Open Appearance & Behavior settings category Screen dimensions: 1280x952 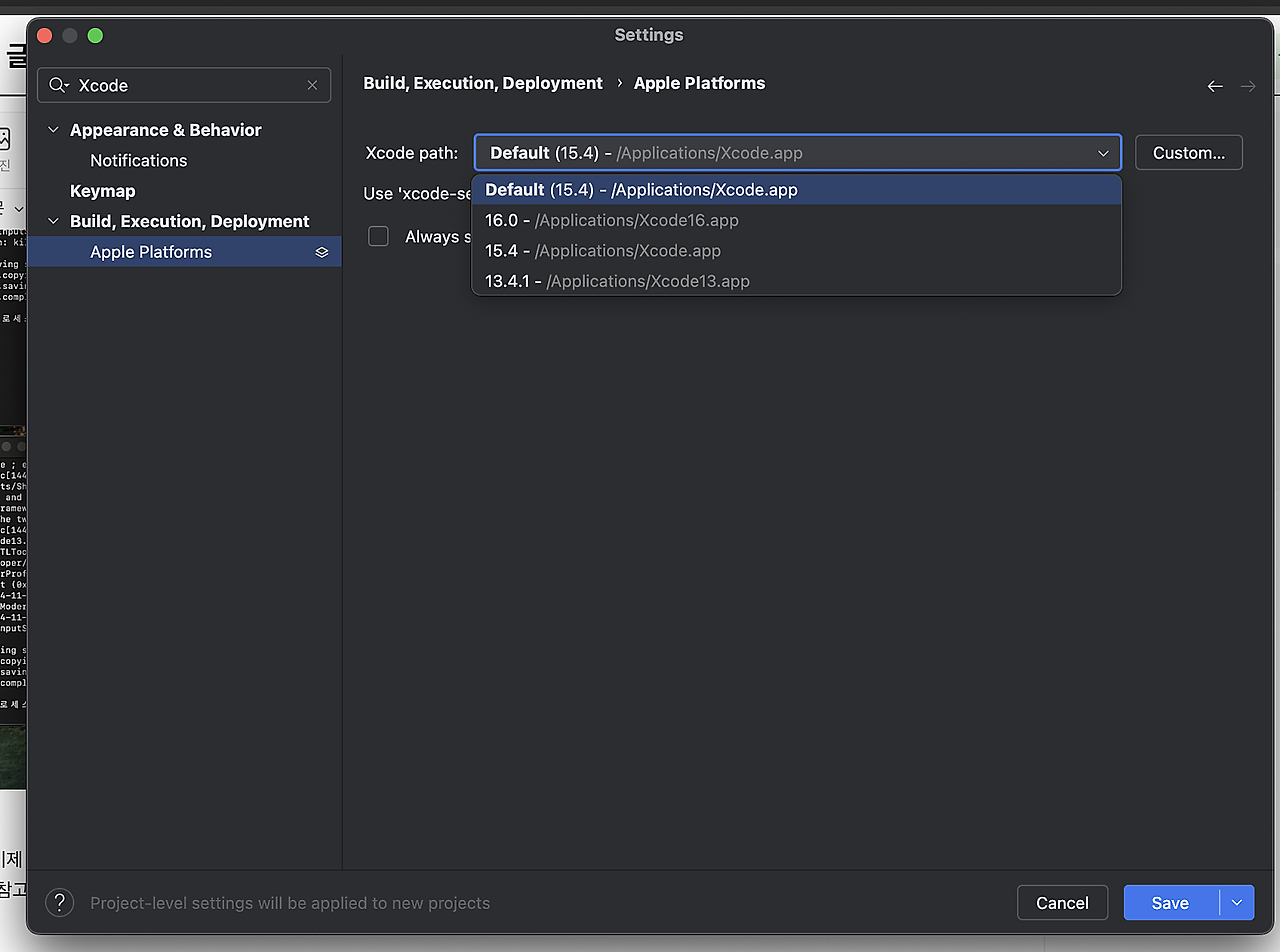click(165, 130)
